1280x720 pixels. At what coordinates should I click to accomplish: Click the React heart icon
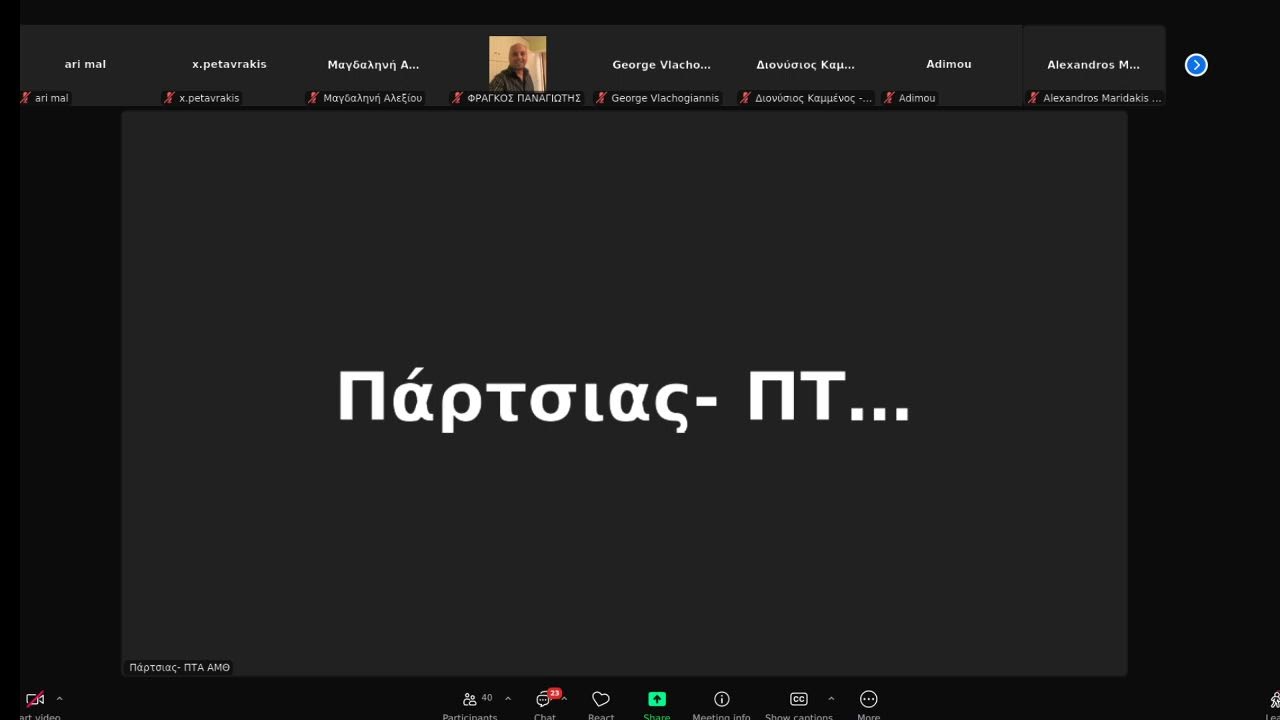coord(601,699)
